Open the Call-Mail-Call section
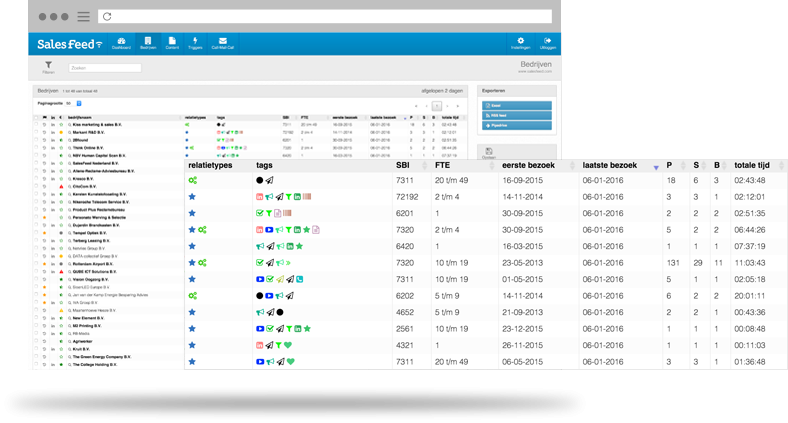 click(x=223, y=44)
